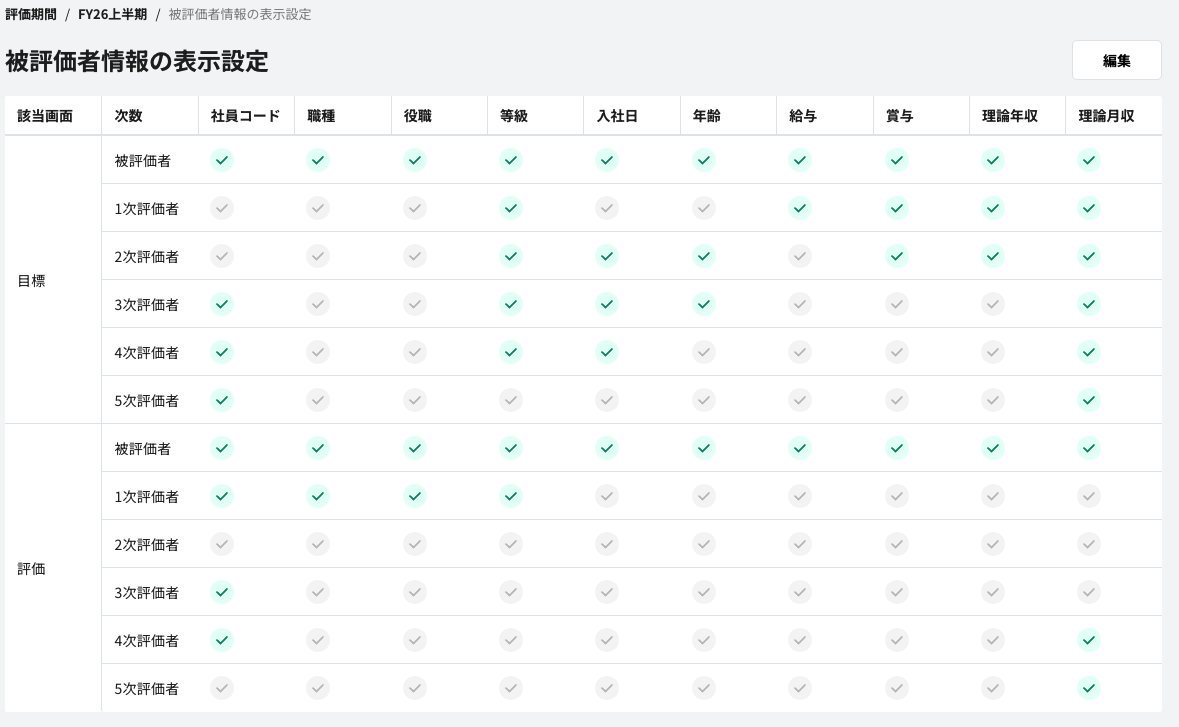Click 理論月収 check icon for 目標 5次評価者
Screen dimensions: 1179x727
(1089, 400)
